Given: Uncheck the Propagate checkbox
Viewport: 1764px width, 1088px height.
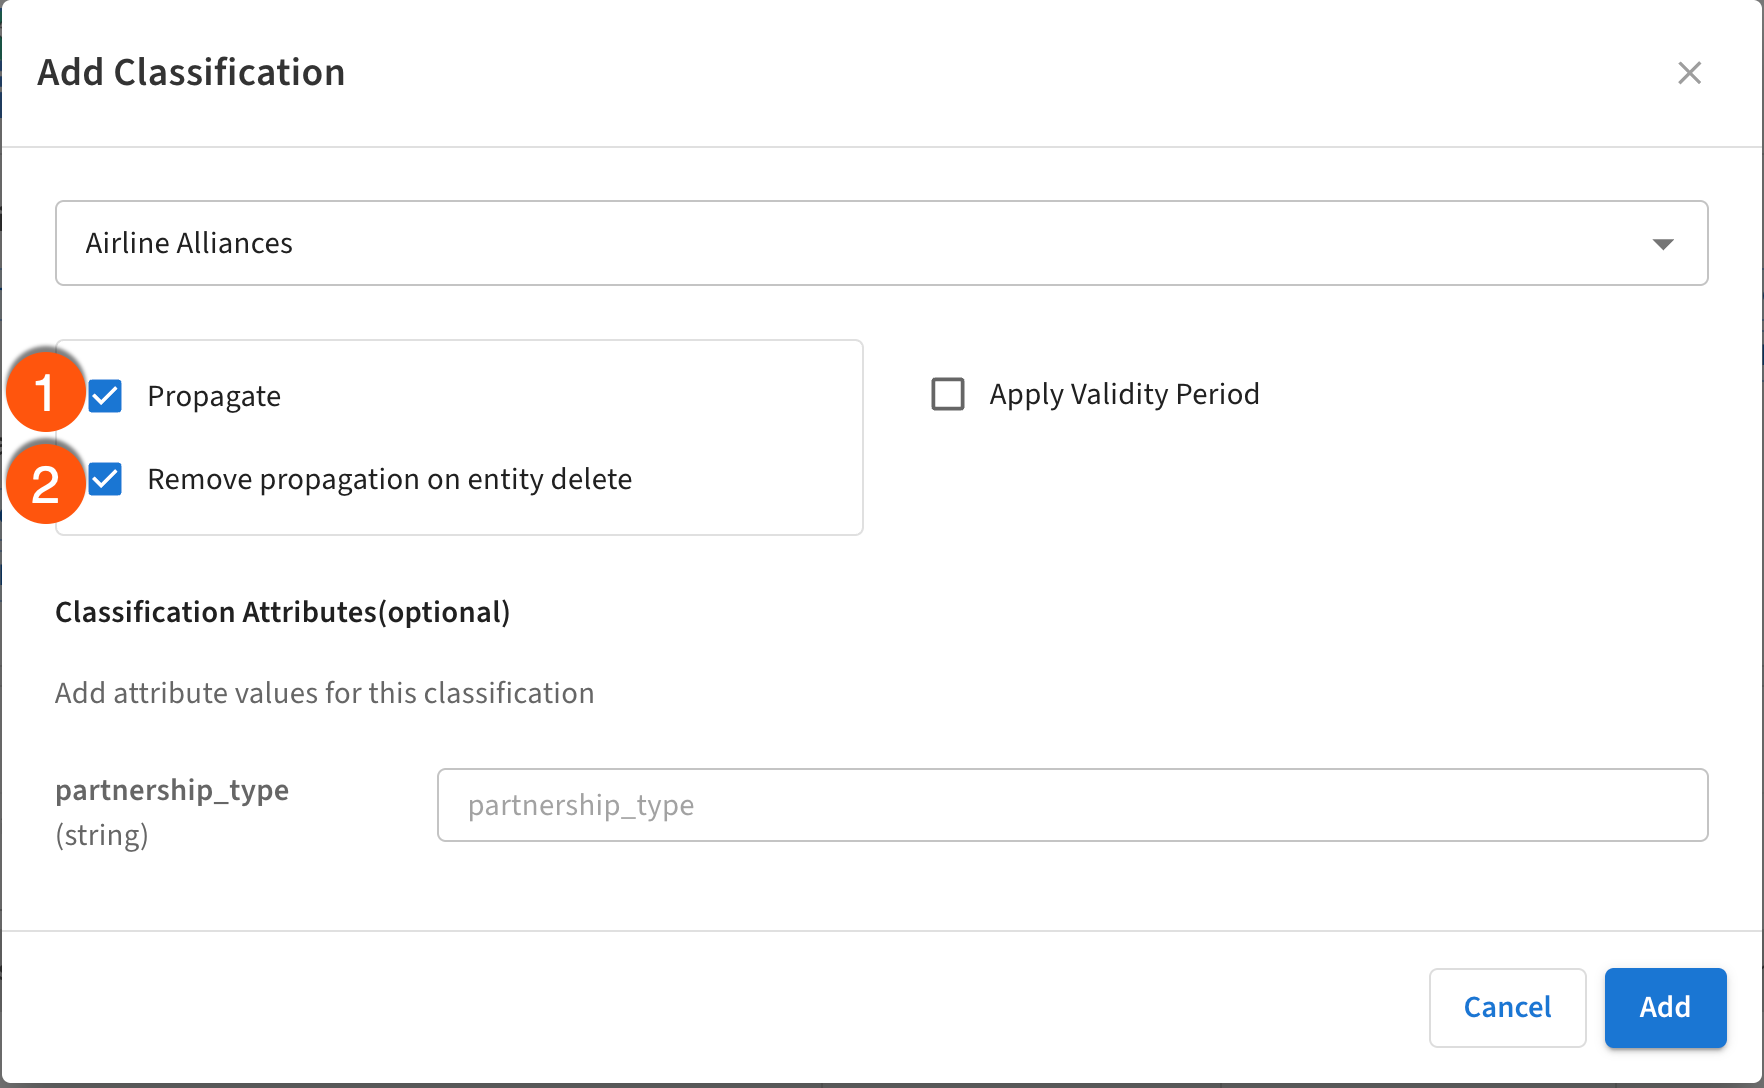Looking at the screenshot, I should [106, 396].
